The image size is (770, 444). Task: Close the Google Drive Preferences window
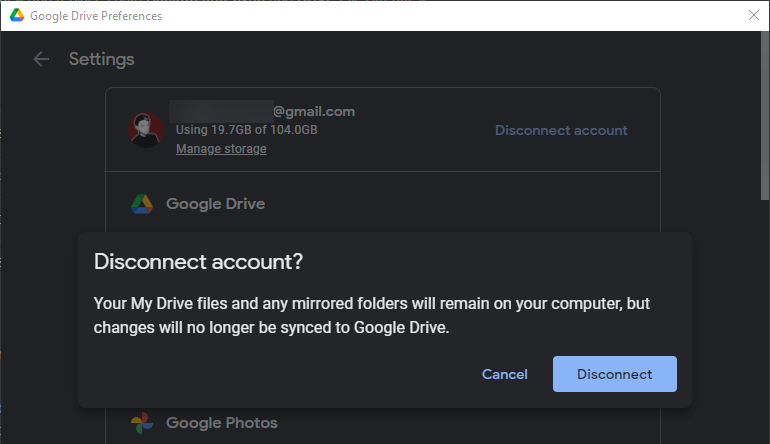click(754, 15)
